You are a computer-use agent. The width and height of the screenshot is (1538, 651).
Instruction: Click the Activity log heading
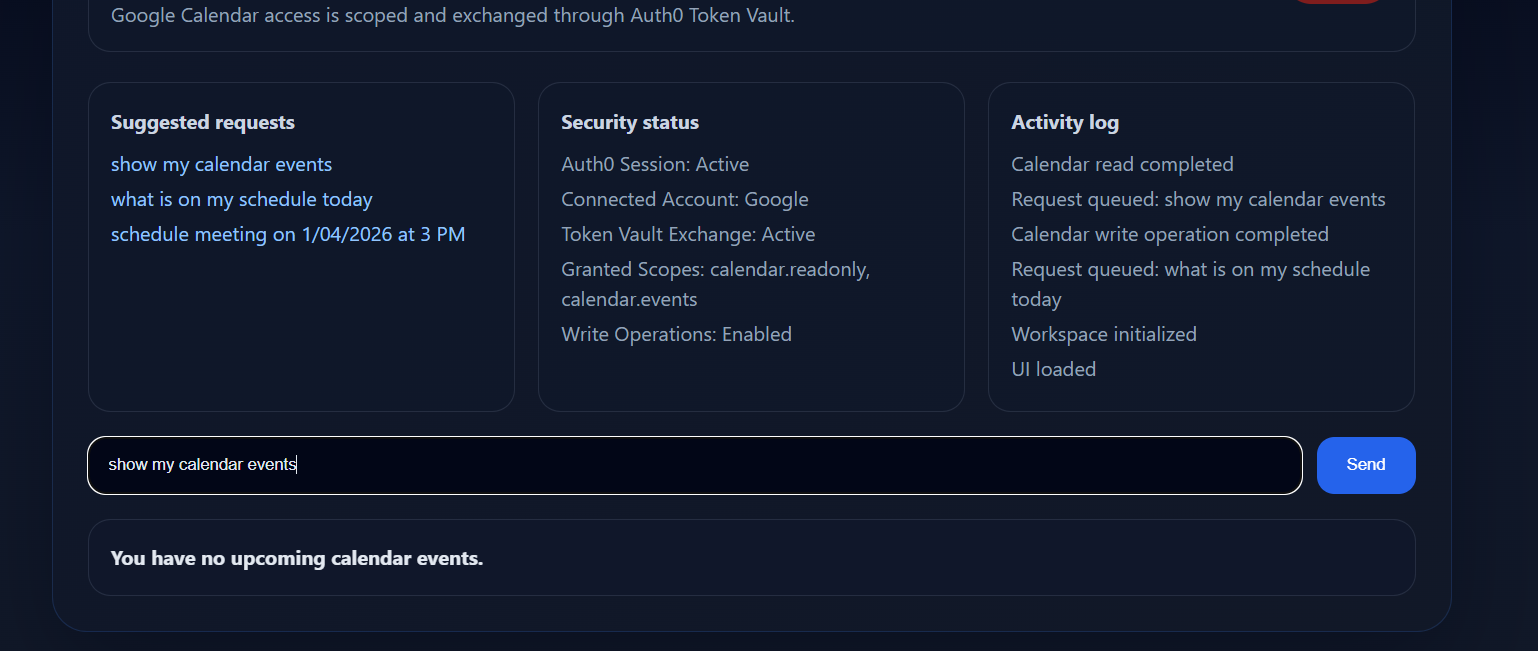pos(1065,122)
